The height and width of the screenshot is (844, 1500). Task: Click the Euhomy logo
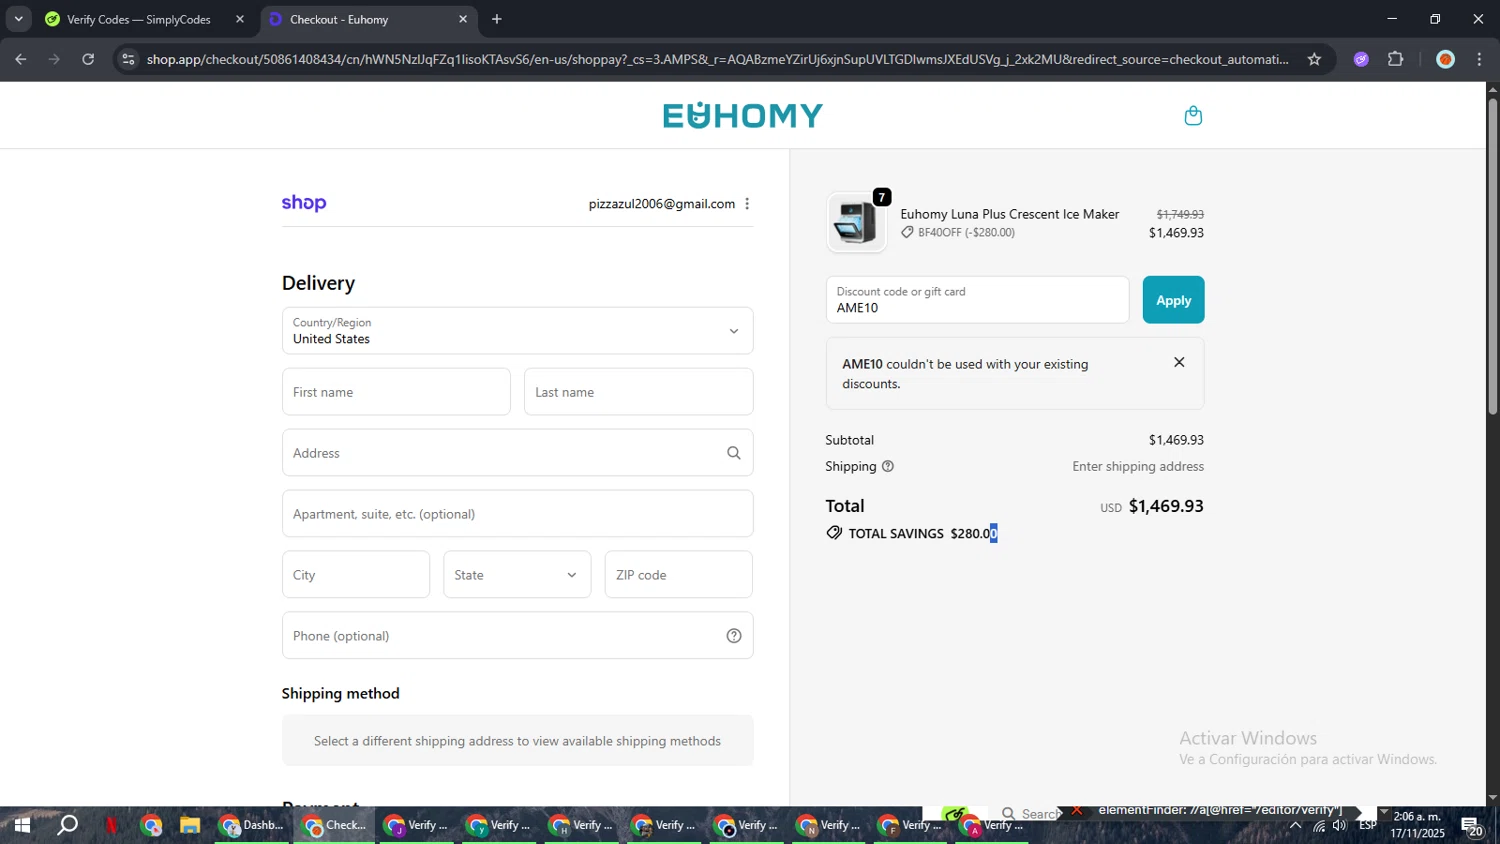coord(742,116)
